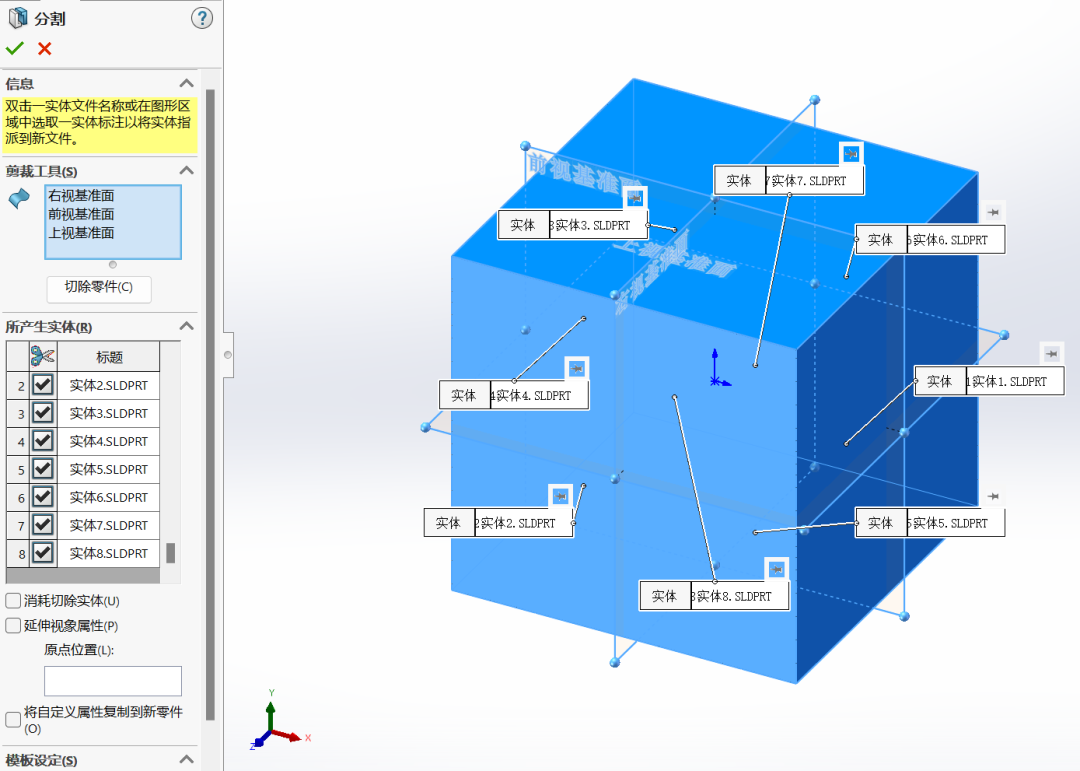The height and width of the screenshot is (771, 1080).
Task: Collapse the 剪裁工具 section
Action: point(186,172)
